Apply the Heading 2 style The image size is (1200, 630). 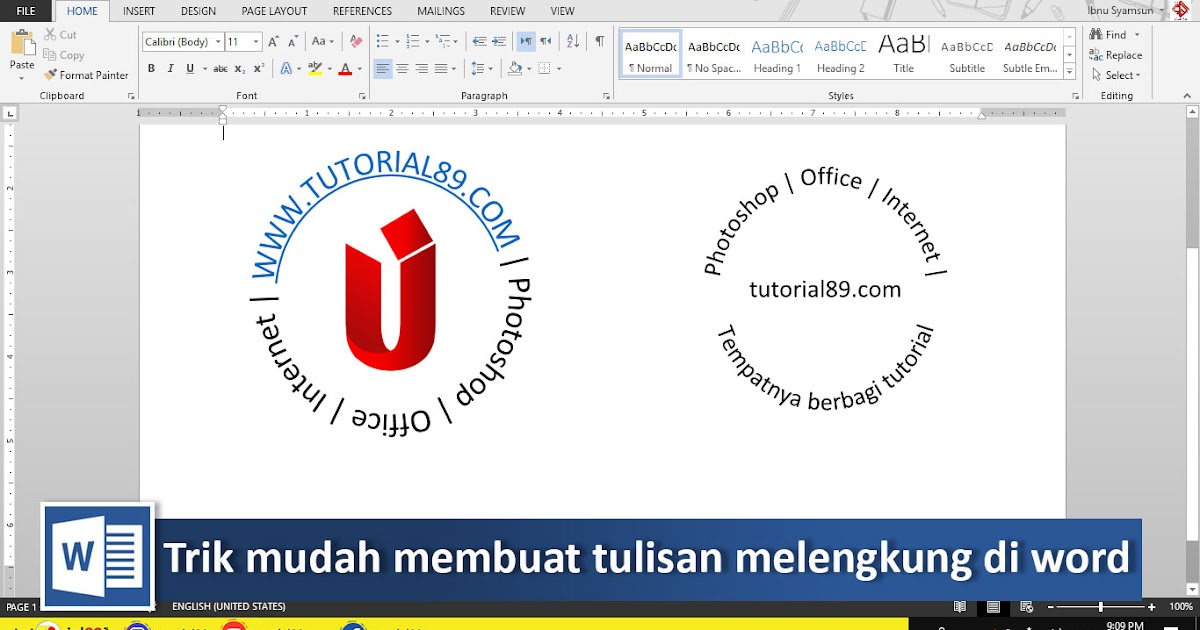(x=840, y=54)
